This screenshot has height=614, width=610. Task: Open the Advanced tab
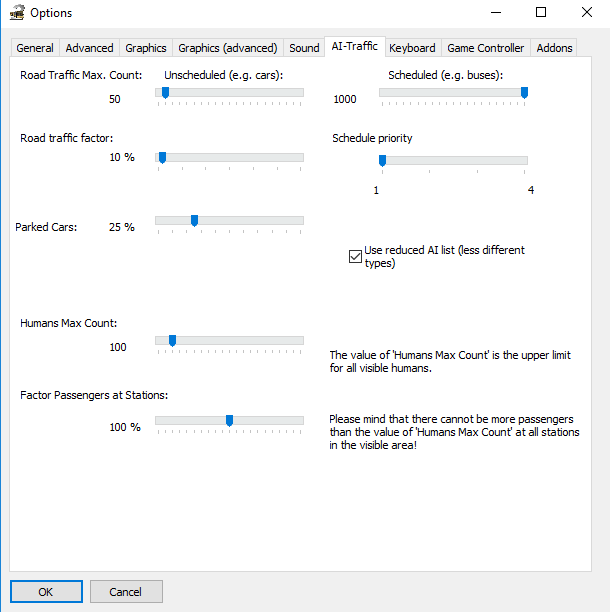pyautogui.click(x=90, y=48)
